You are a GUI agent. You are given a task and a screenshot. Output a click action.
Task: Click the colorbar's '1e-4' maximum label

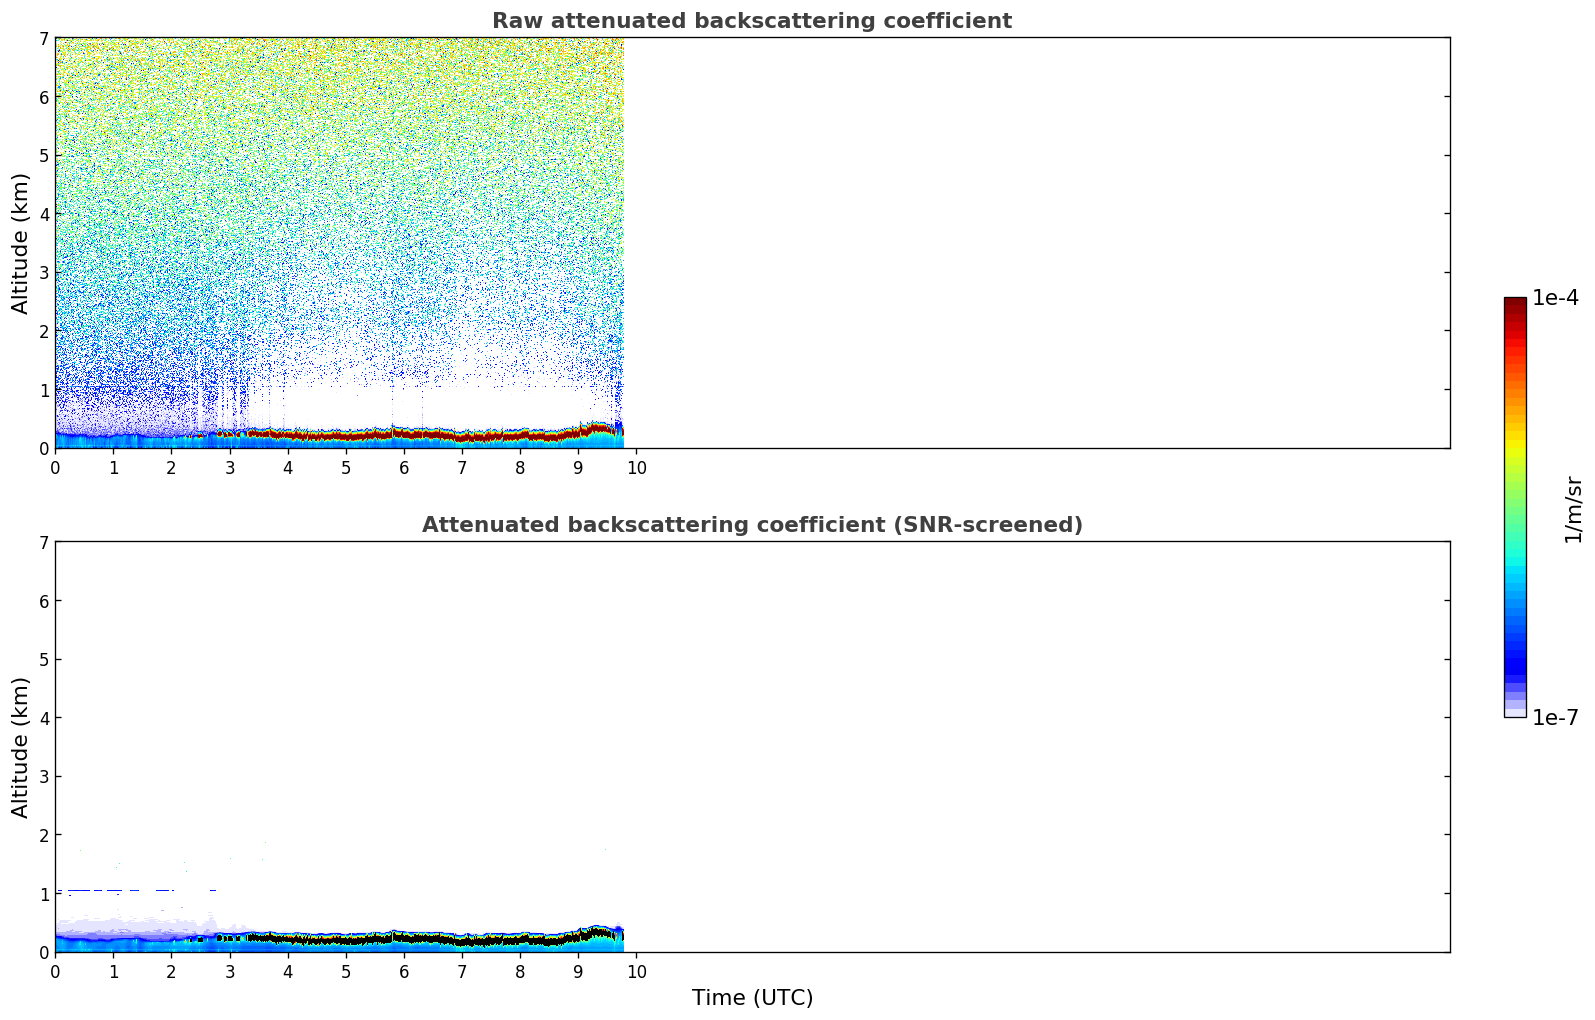click(1555, 298)
